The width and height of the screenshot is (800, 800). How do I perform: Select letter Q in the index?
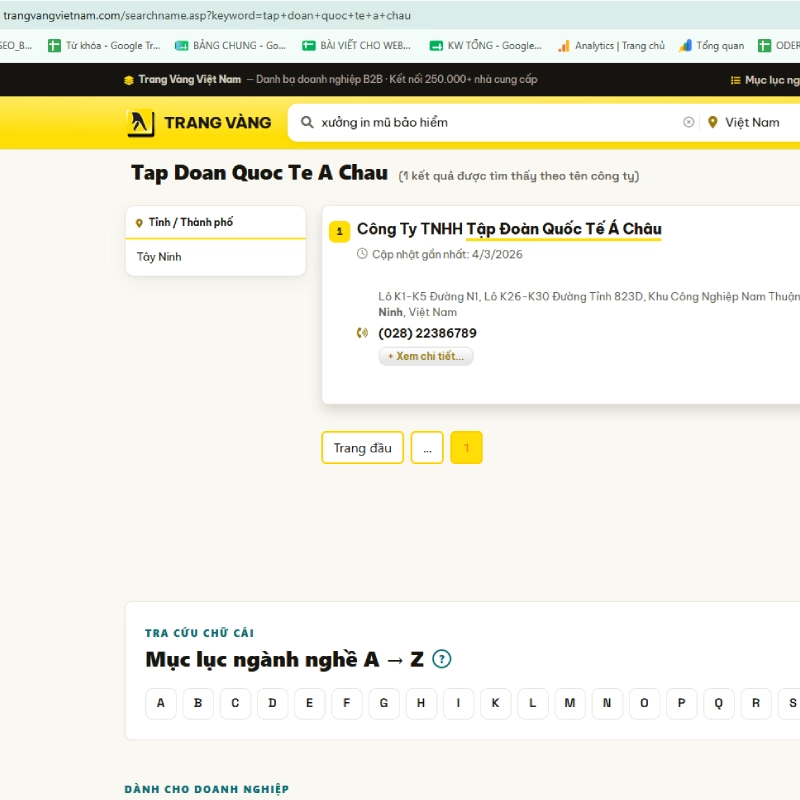[x=719, y=703]
